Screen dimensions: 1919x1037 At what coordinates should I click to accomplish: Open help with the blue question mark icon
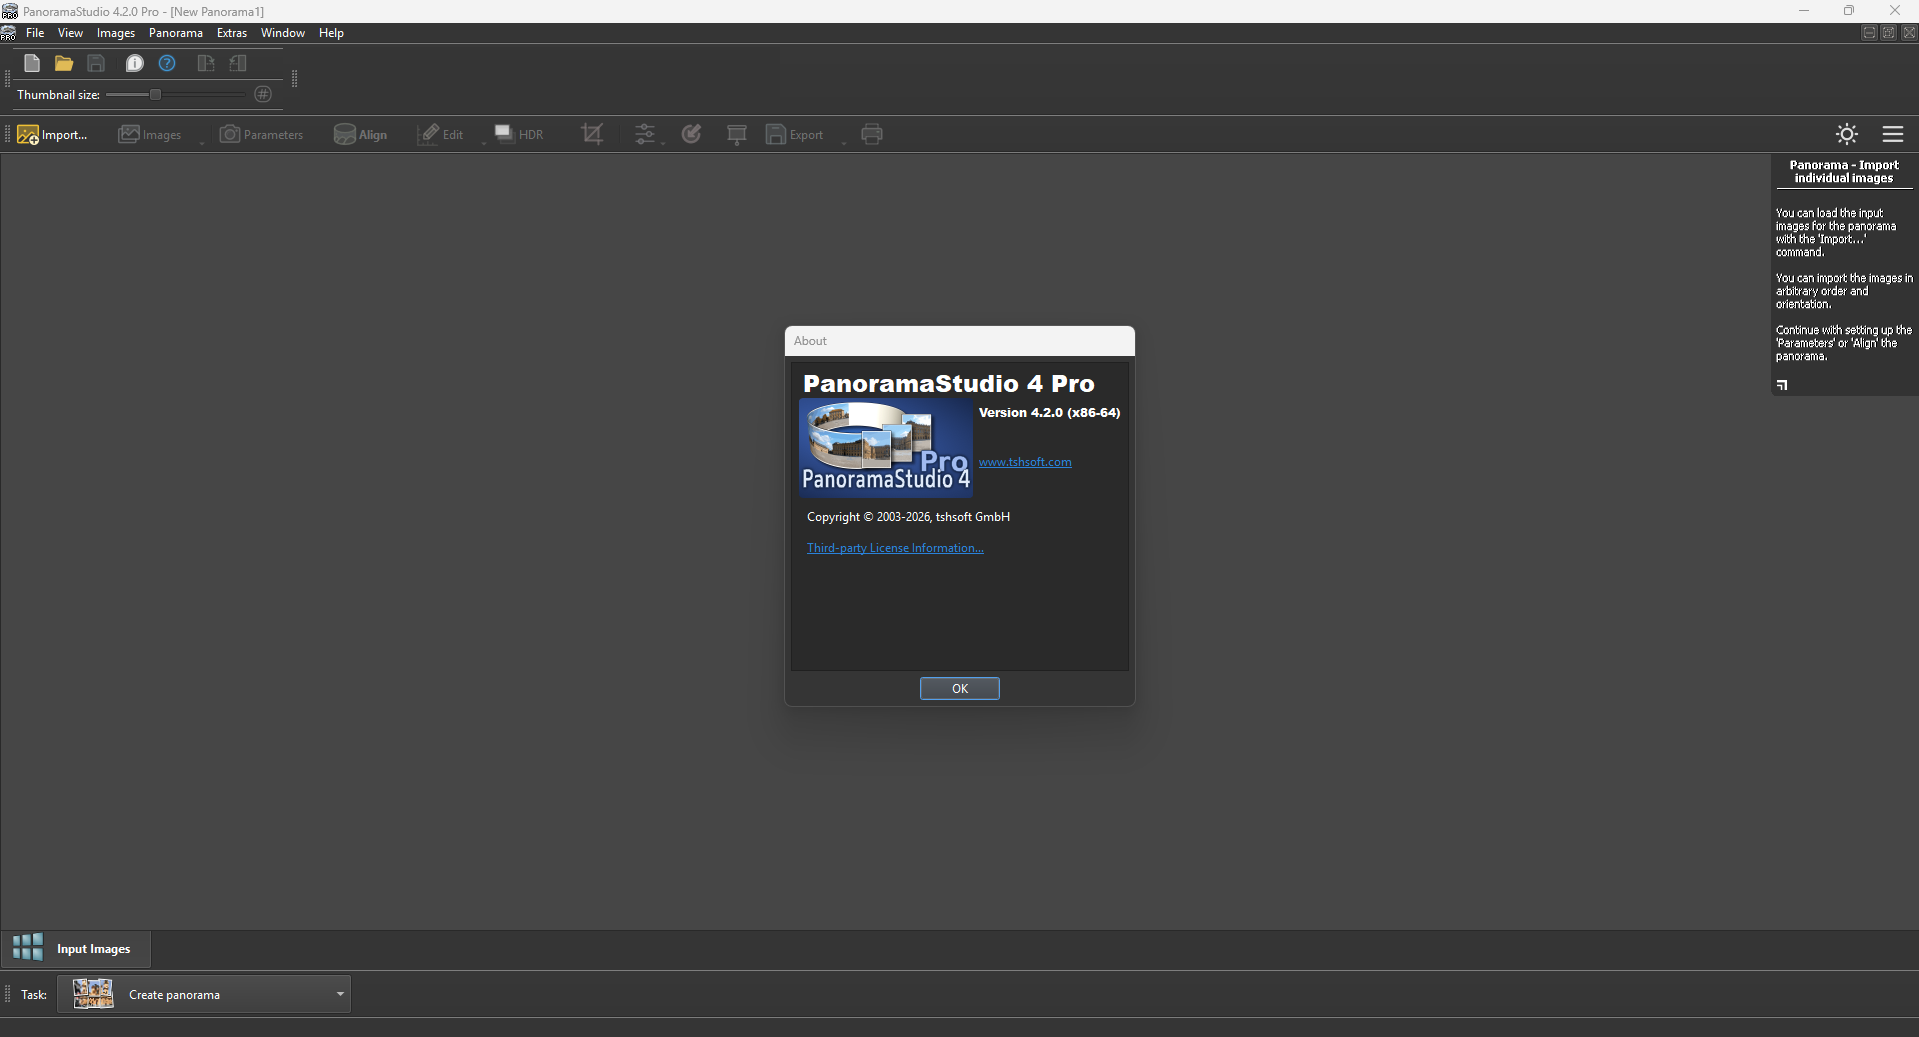click(167, 64)
